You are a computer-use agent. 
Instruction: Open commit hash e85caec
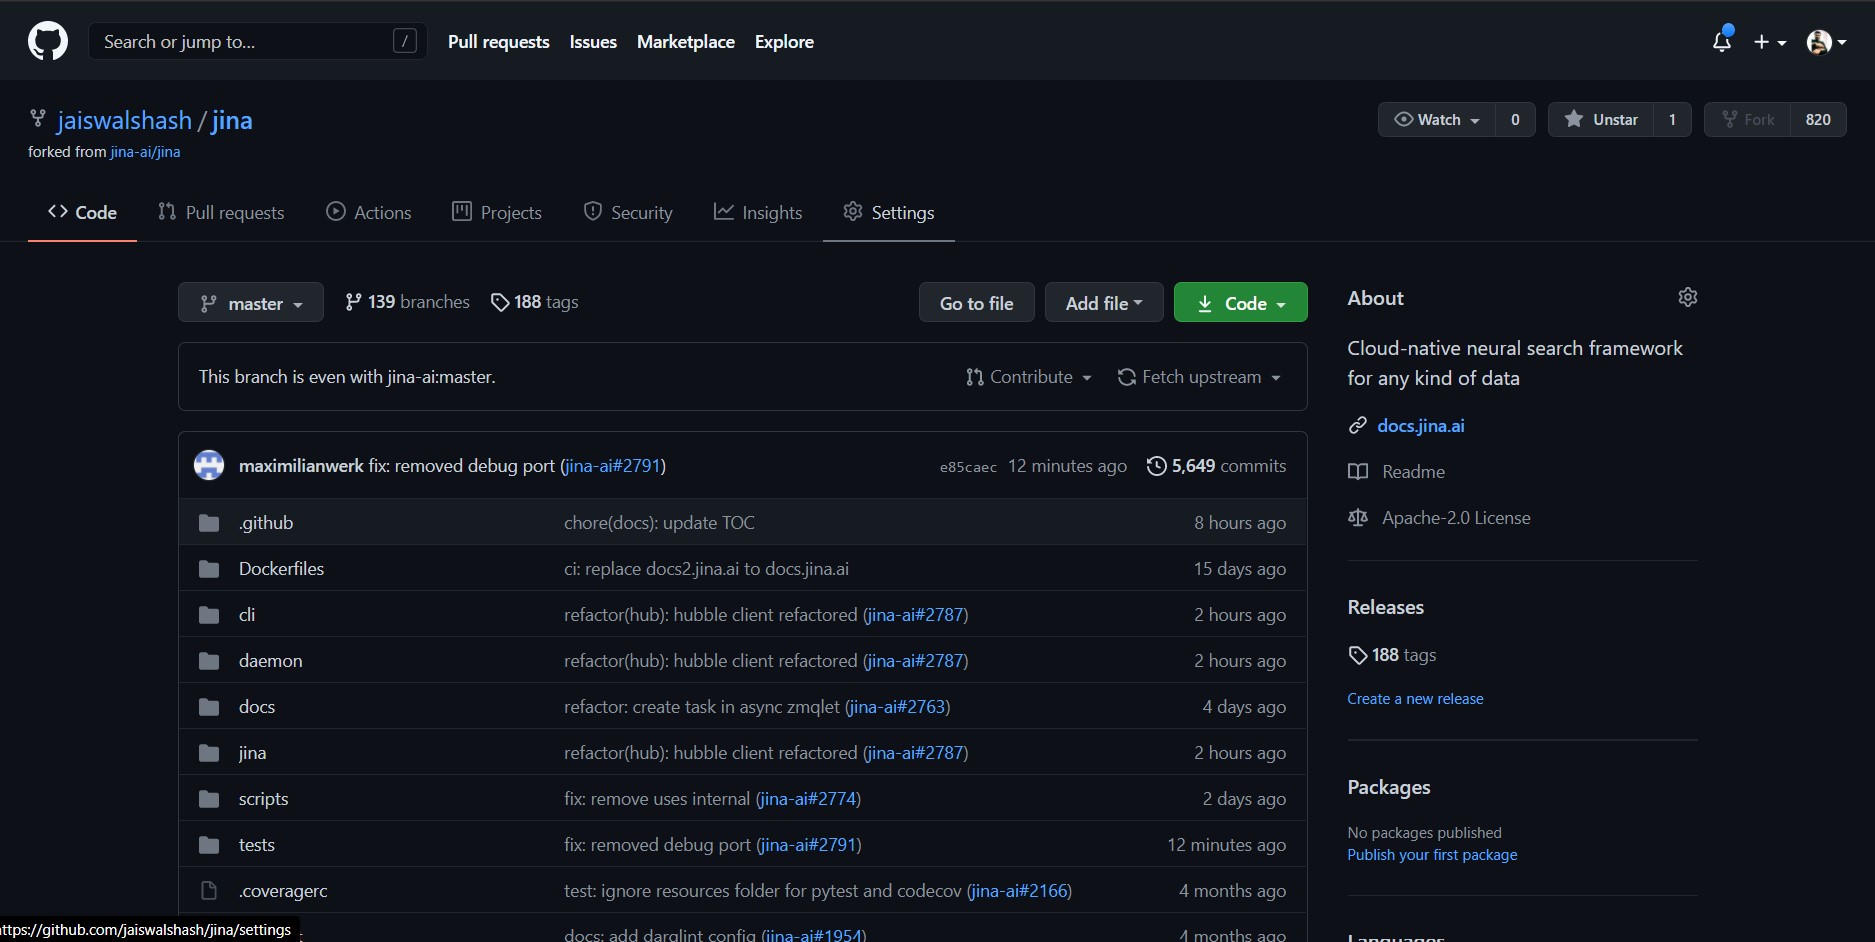(x=968, y=467)
